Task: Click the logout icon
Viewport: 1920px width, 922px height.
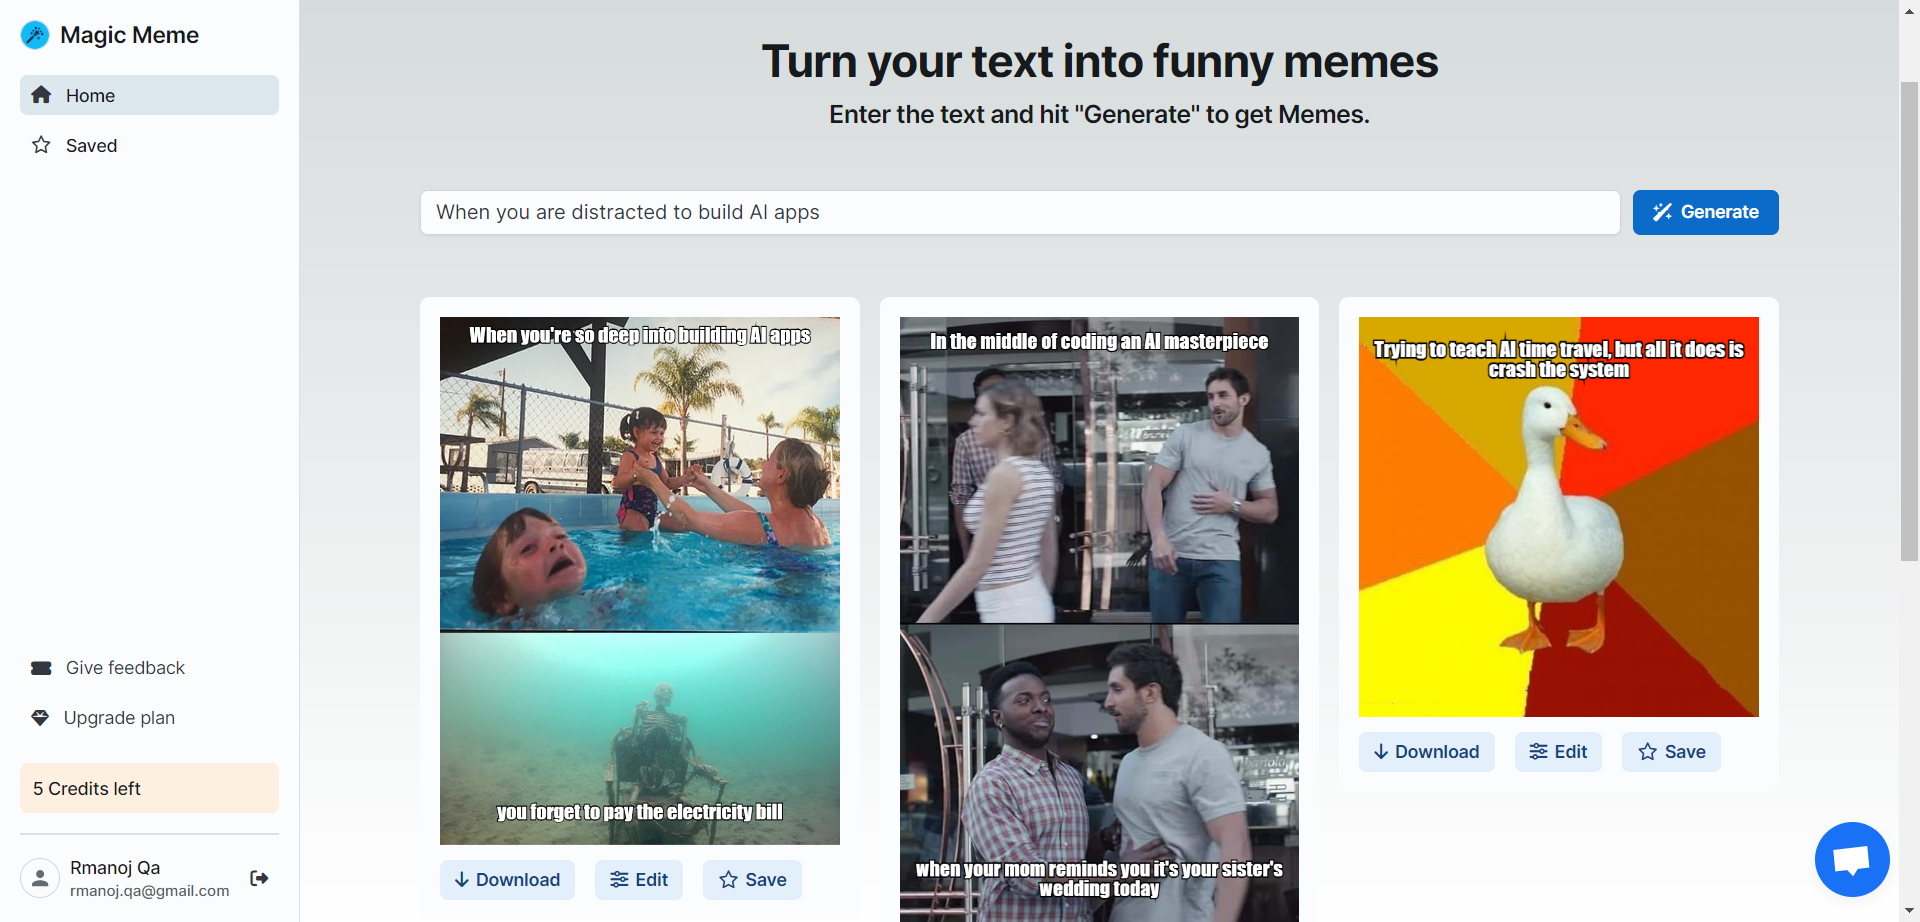Action: 259,878
